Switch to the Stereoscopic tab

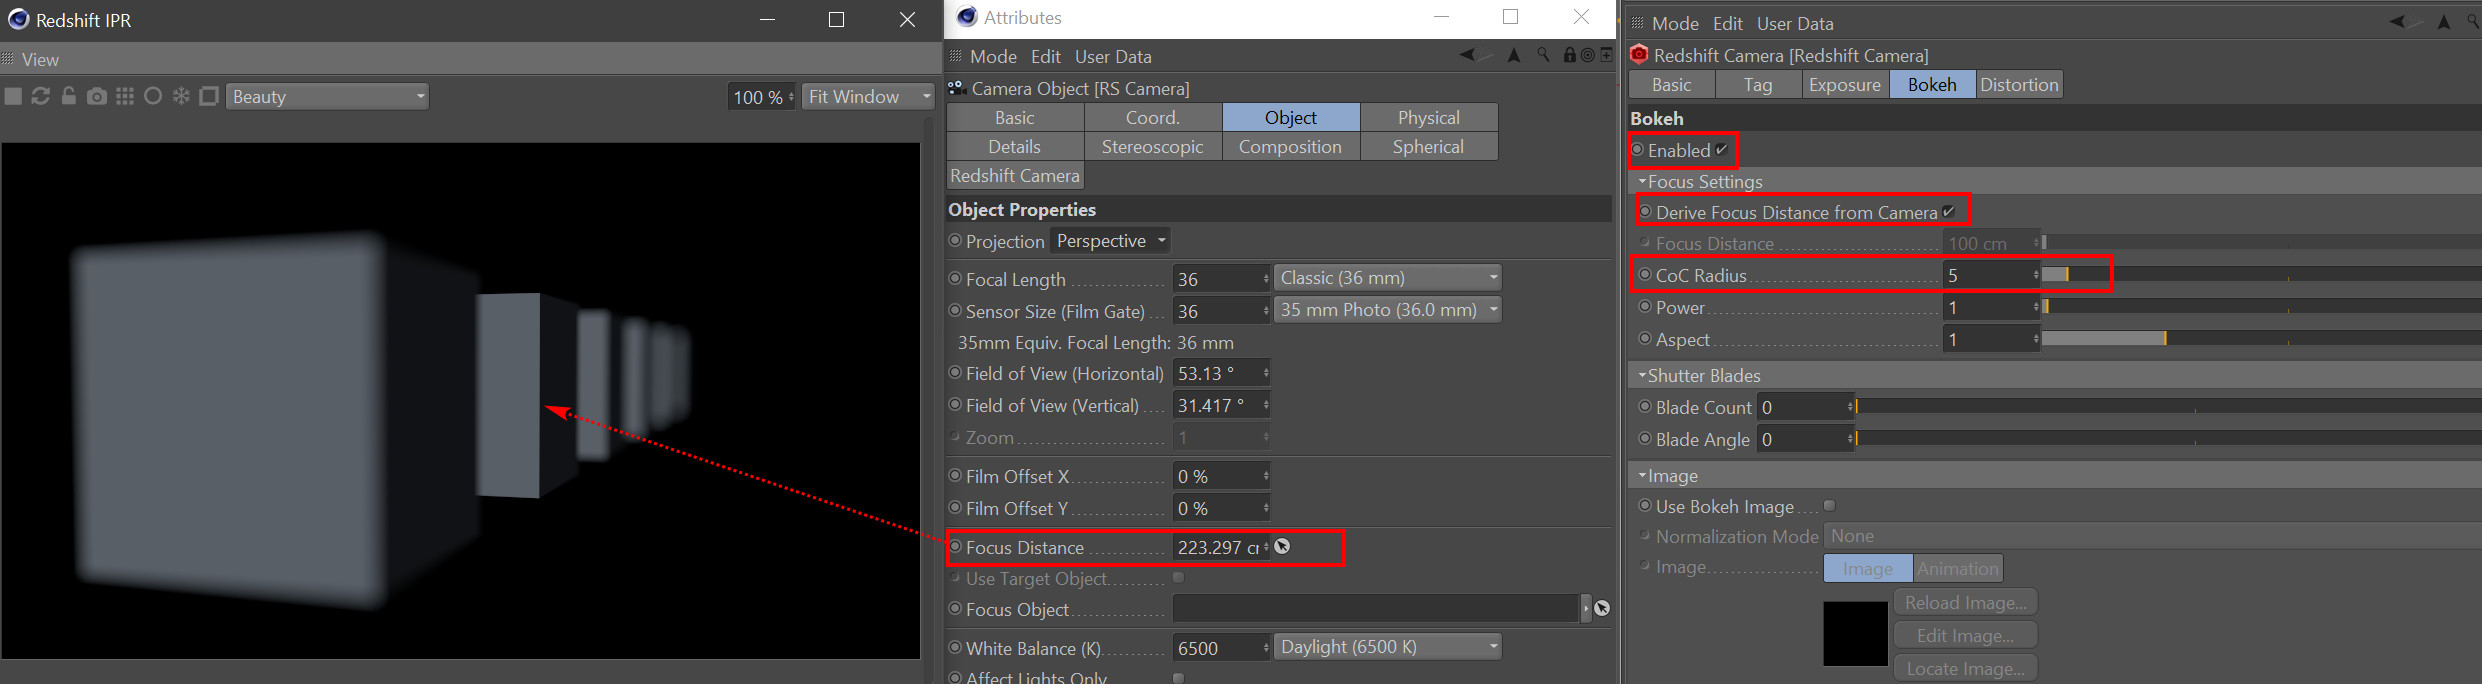tap(1153, 146)
